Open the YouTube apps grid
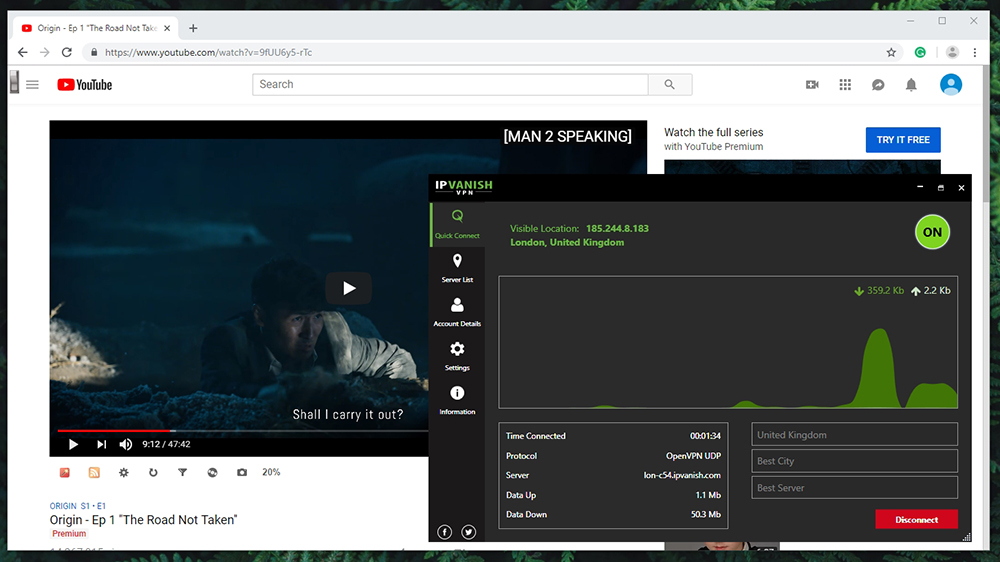 tap(845, 84)
